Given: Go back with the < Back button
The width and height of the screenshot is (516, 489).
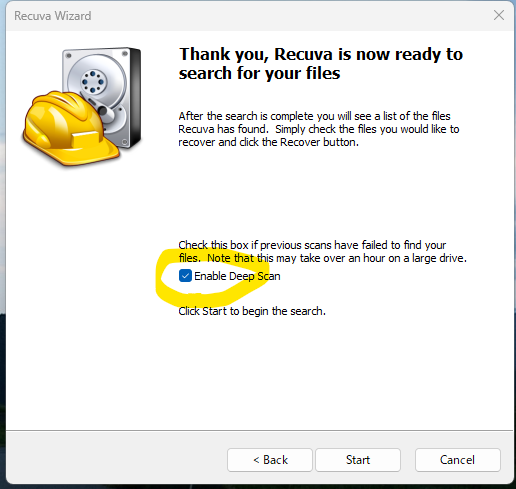Looking at the screenshot, I should coord(270,460).
